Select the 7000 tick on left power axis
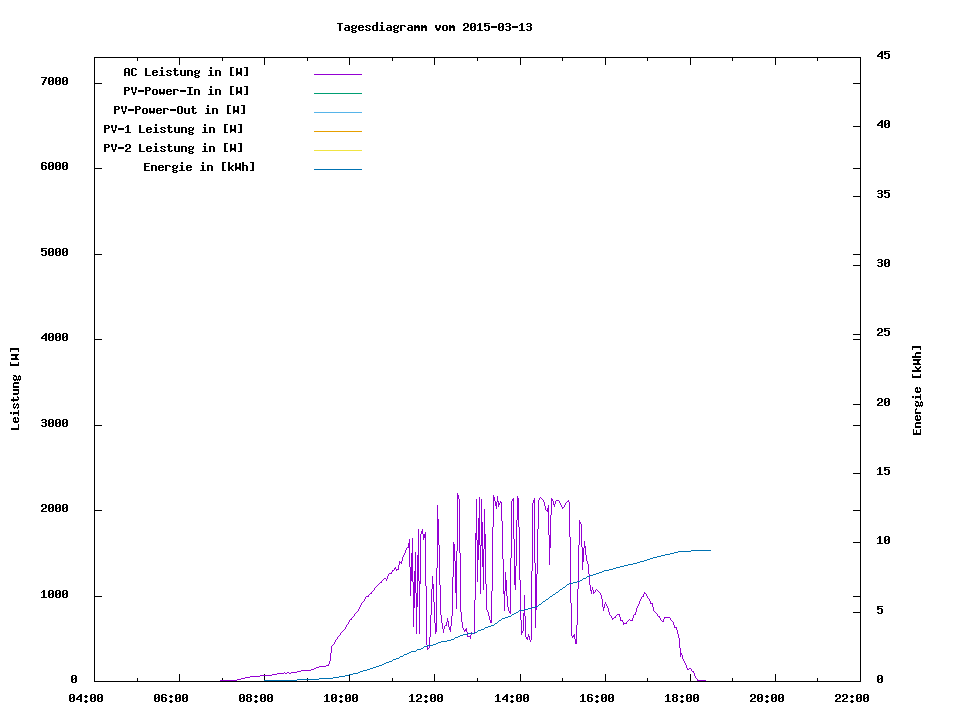The width and height of the screenshot is (960, 720). click(53, 81)
